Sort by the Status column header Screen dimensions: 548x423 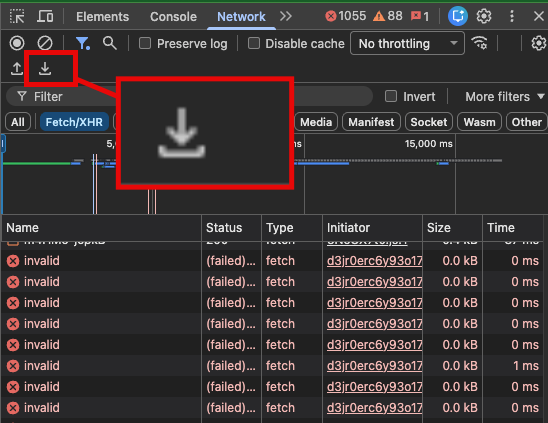tap(232, 228)
